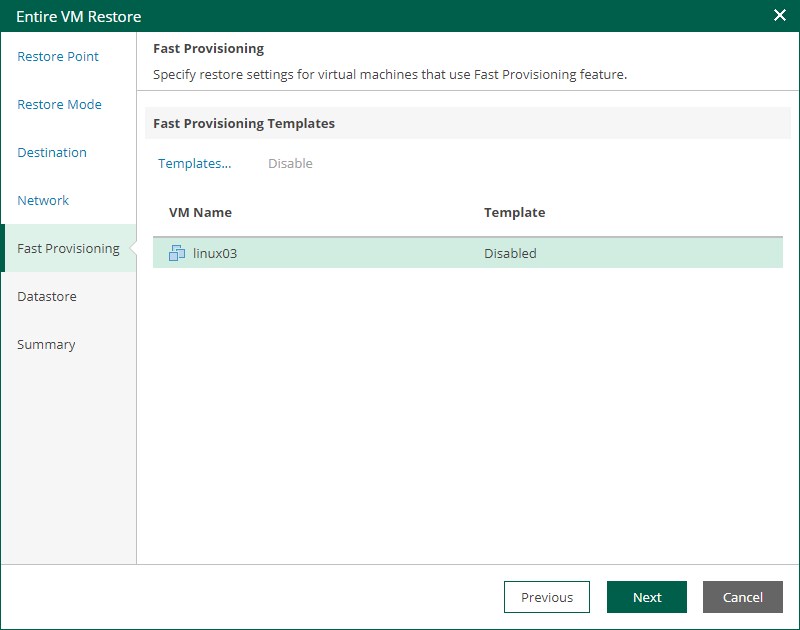
Task: Go back with the Previous button
Action: (x=547, y=597)
